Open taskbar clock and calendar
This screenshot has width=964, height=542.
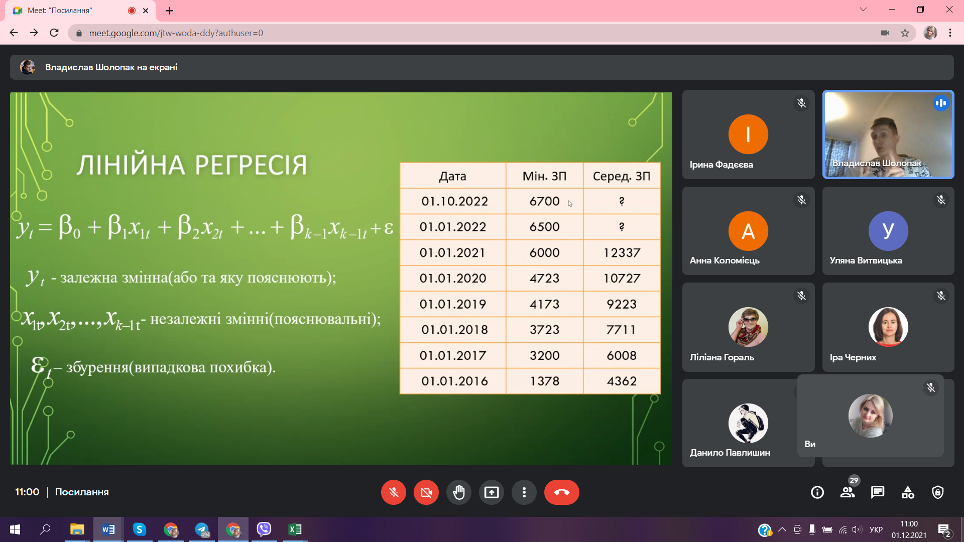click(909, 529)
